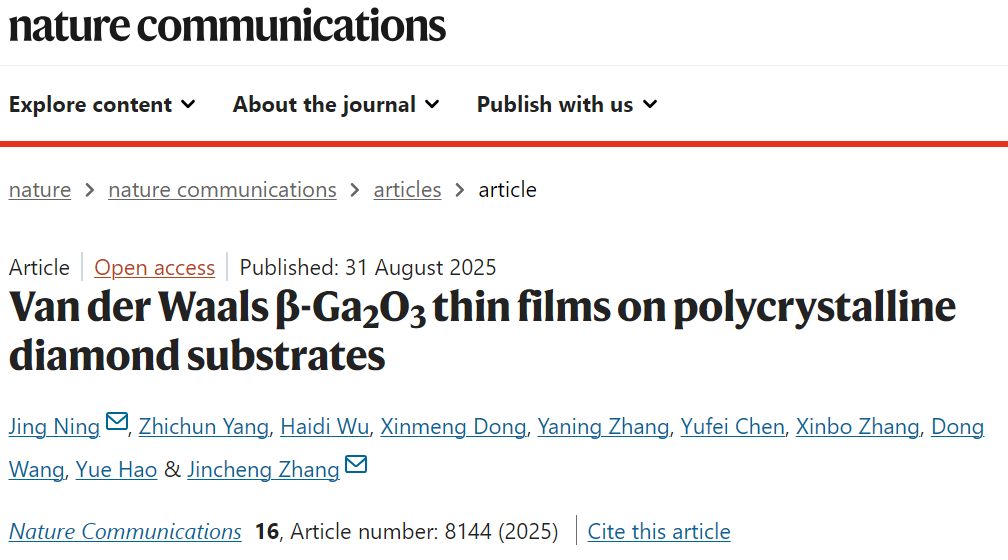Screen dimensions: 1008x560
Task: Open author Jing Ning's profile link
Action: tap(55, 427)
